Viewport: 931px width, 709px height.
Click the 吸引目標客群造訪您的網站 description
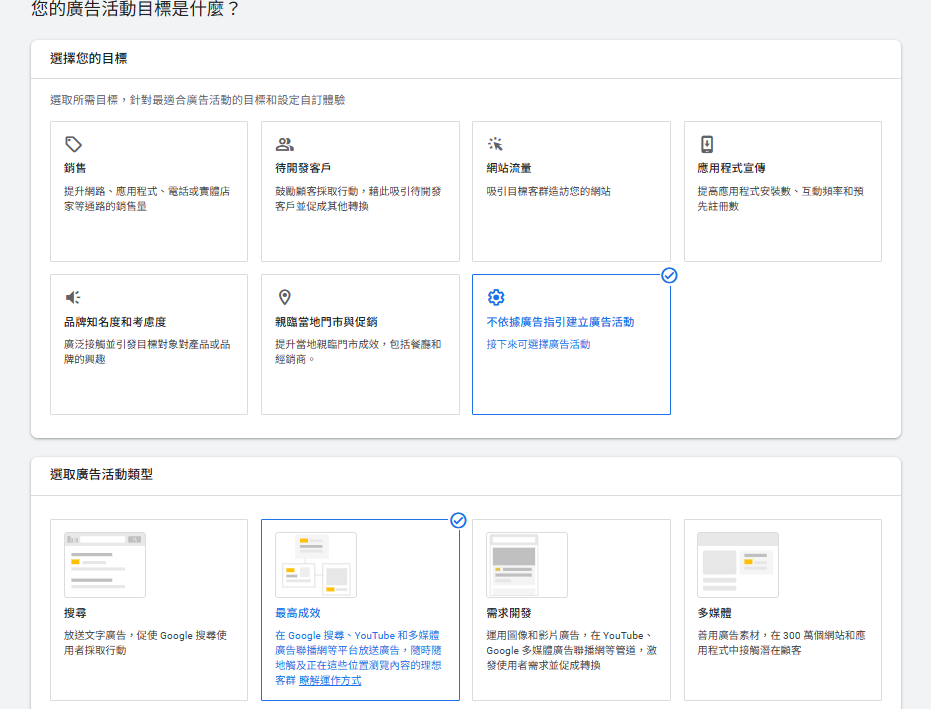pos(549,191)
